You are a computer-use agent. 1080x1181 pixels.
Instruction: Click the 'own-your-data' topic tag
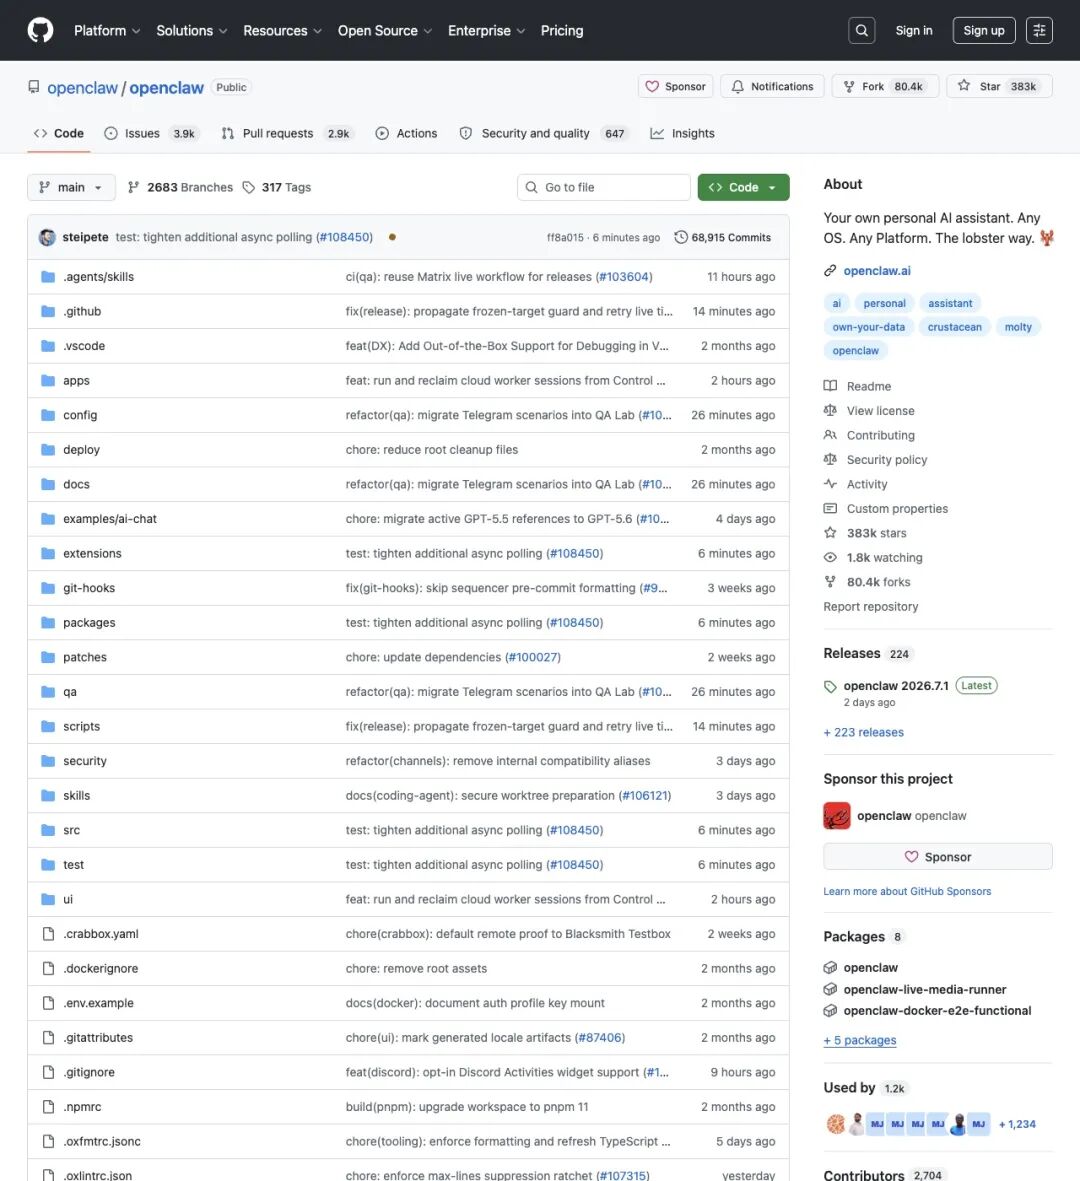tap(868, 327)
